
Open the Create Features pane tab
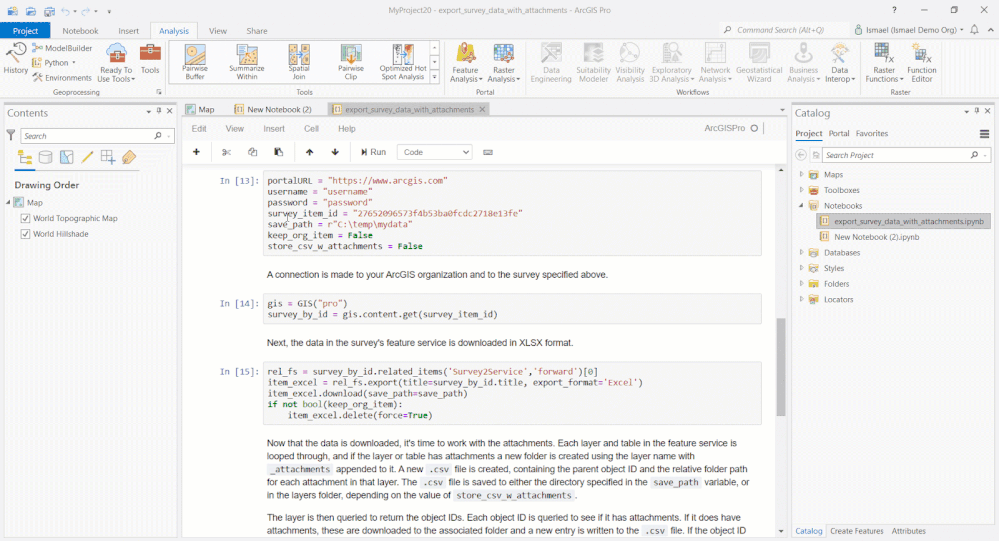click(x=856, y=531)
